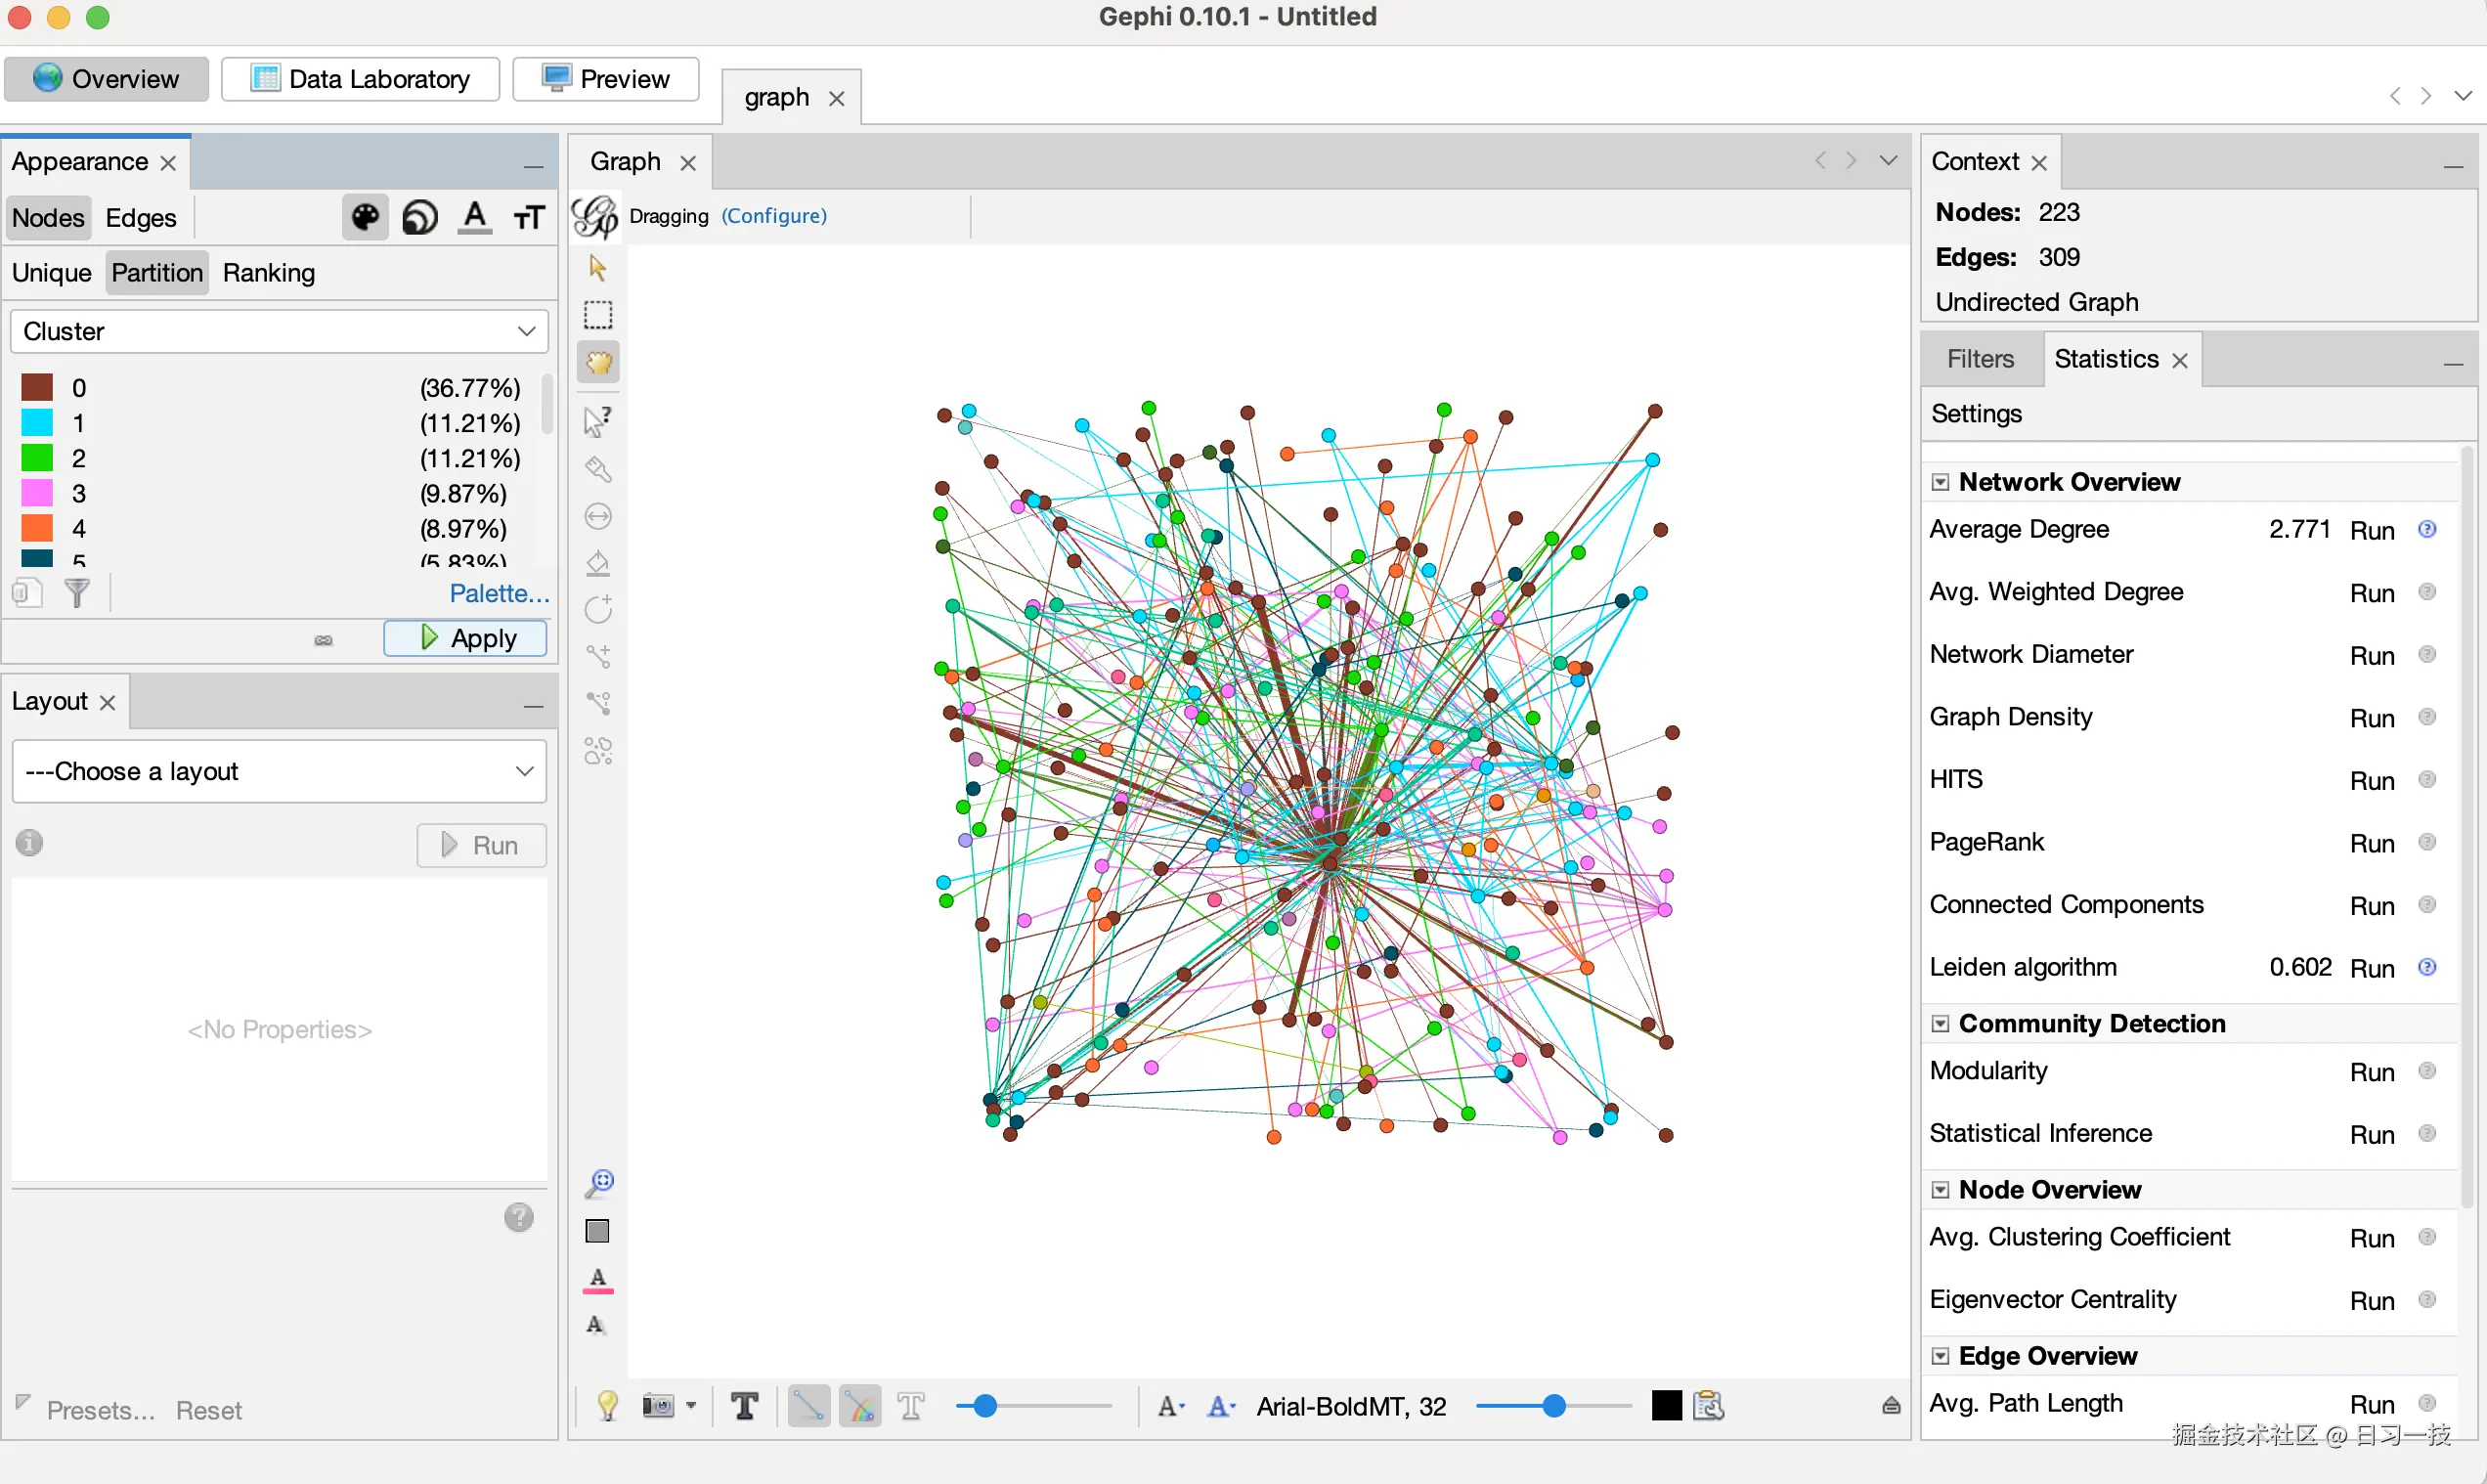Image resolution: width=2487 pixels, height=1484 pixels.
Task: Select the drag hand tool
Action: 598,362
